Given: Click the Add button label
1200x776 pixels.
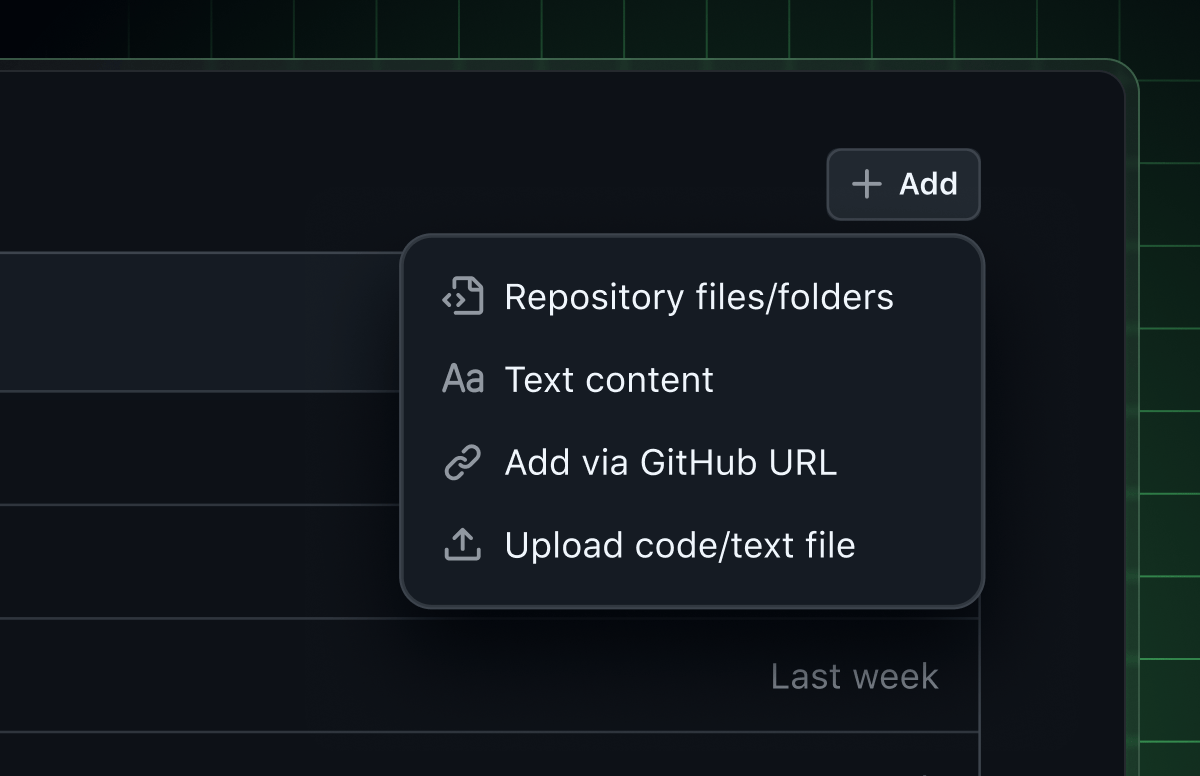Looking at the screenshot, I should (x=928, y=184).
